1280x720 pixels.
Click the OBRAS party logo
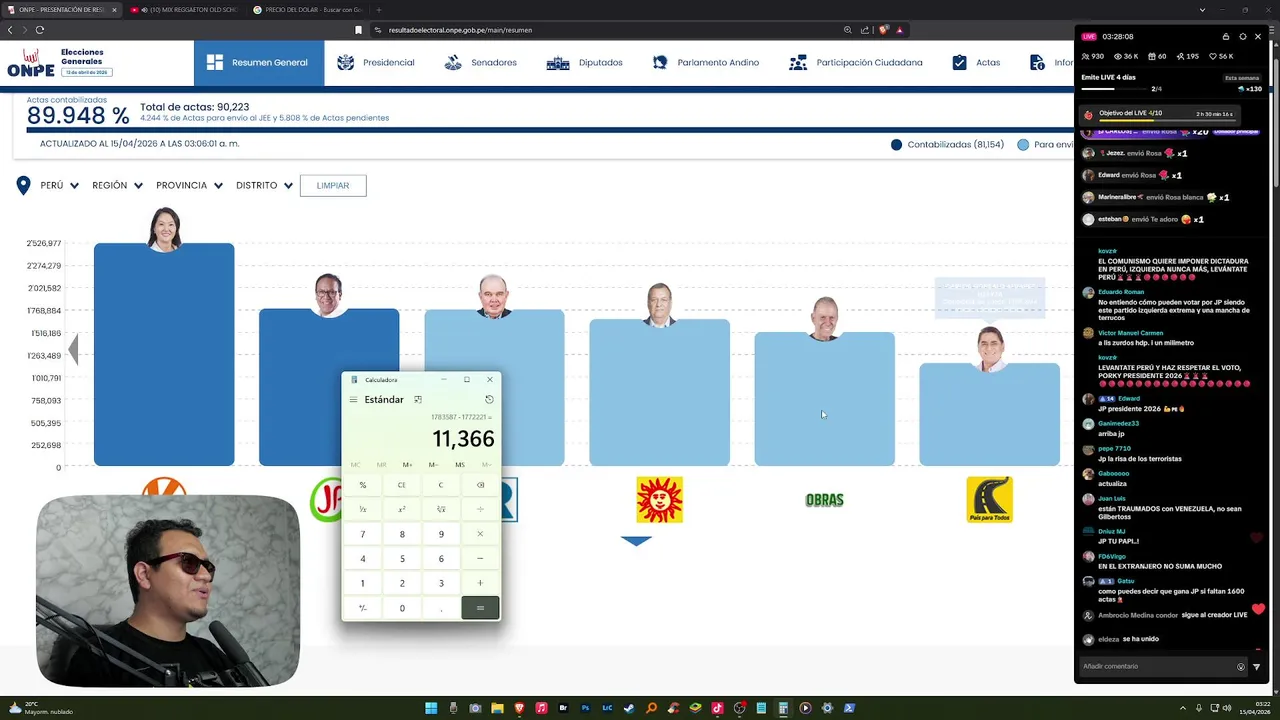click(825, 500)
